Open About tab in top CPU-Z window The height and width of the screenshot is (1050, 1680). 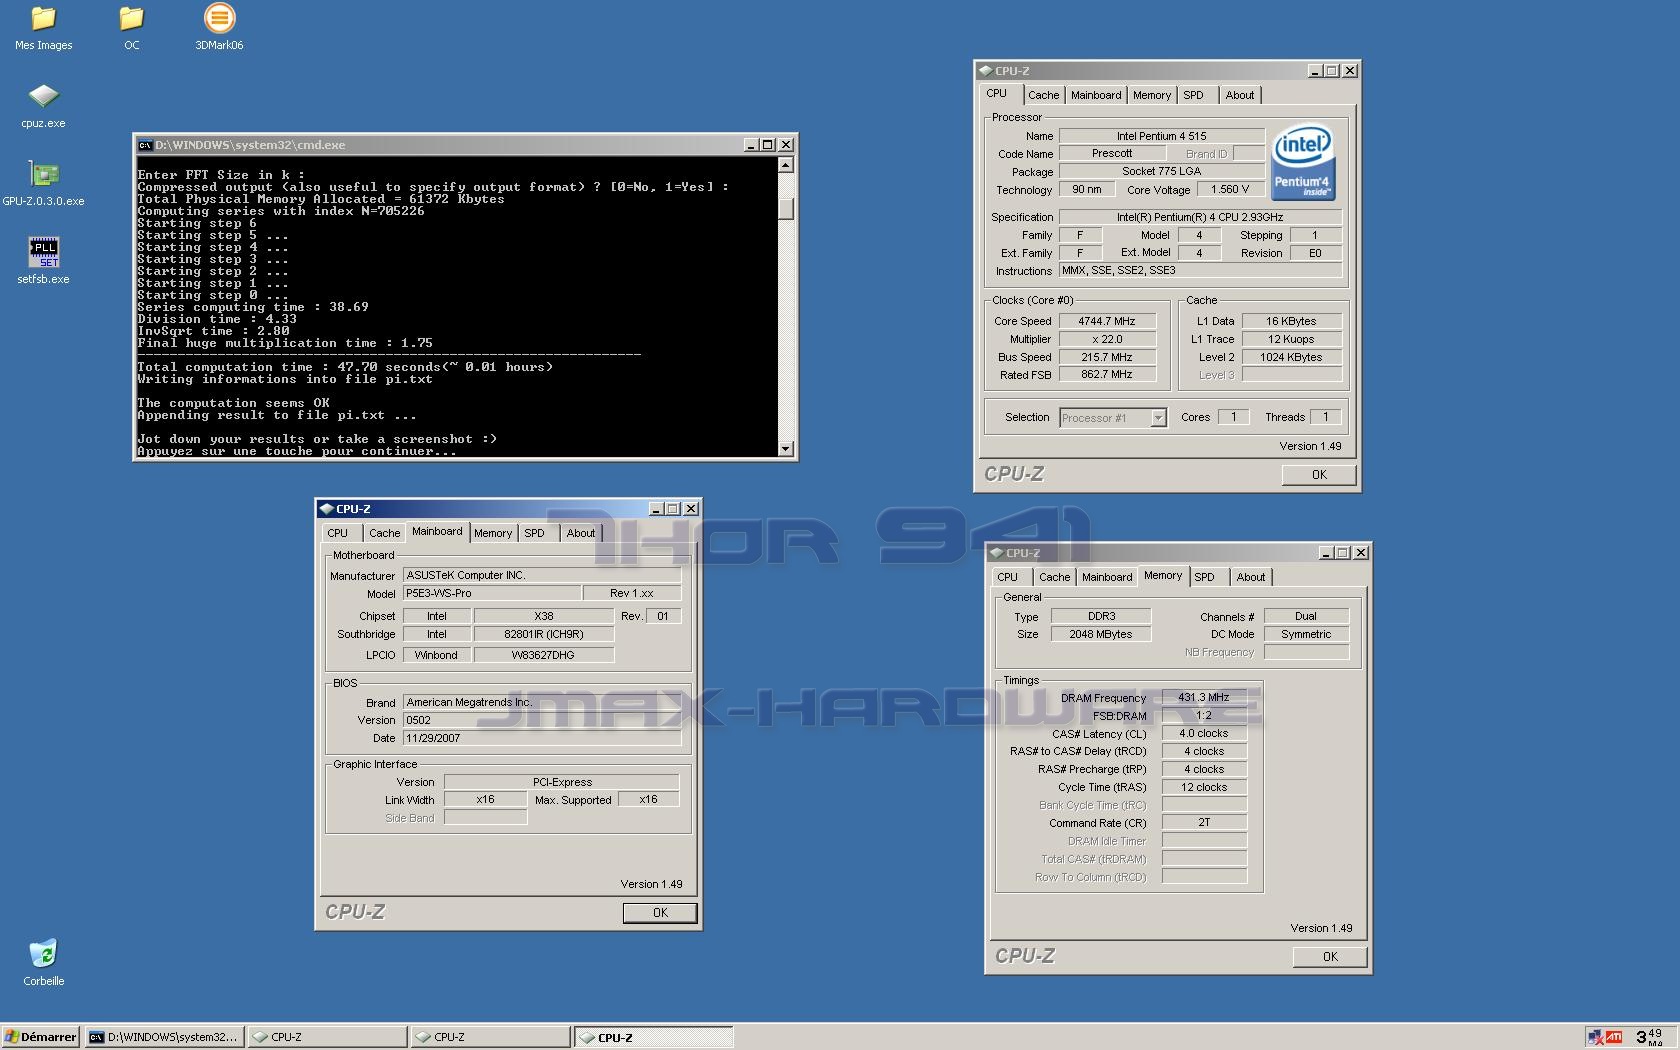(x=1240, y=95)
